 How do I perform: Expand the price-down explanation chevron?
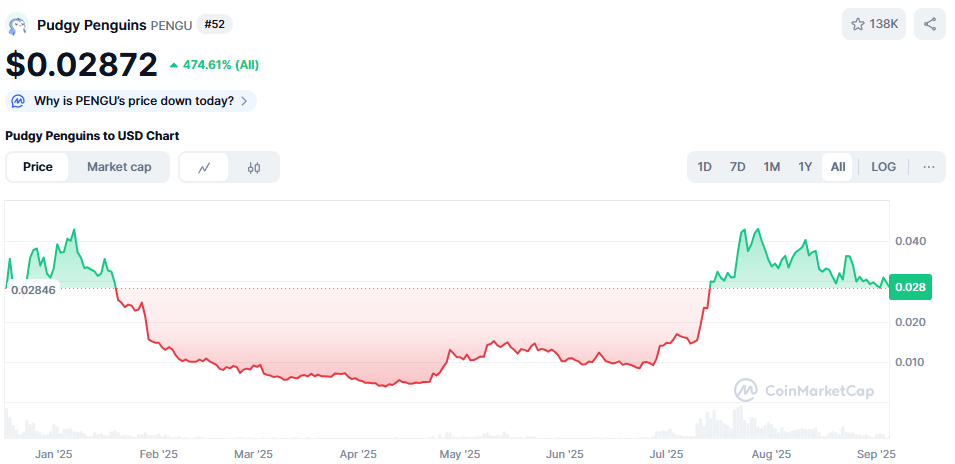(x=244, y=101)
